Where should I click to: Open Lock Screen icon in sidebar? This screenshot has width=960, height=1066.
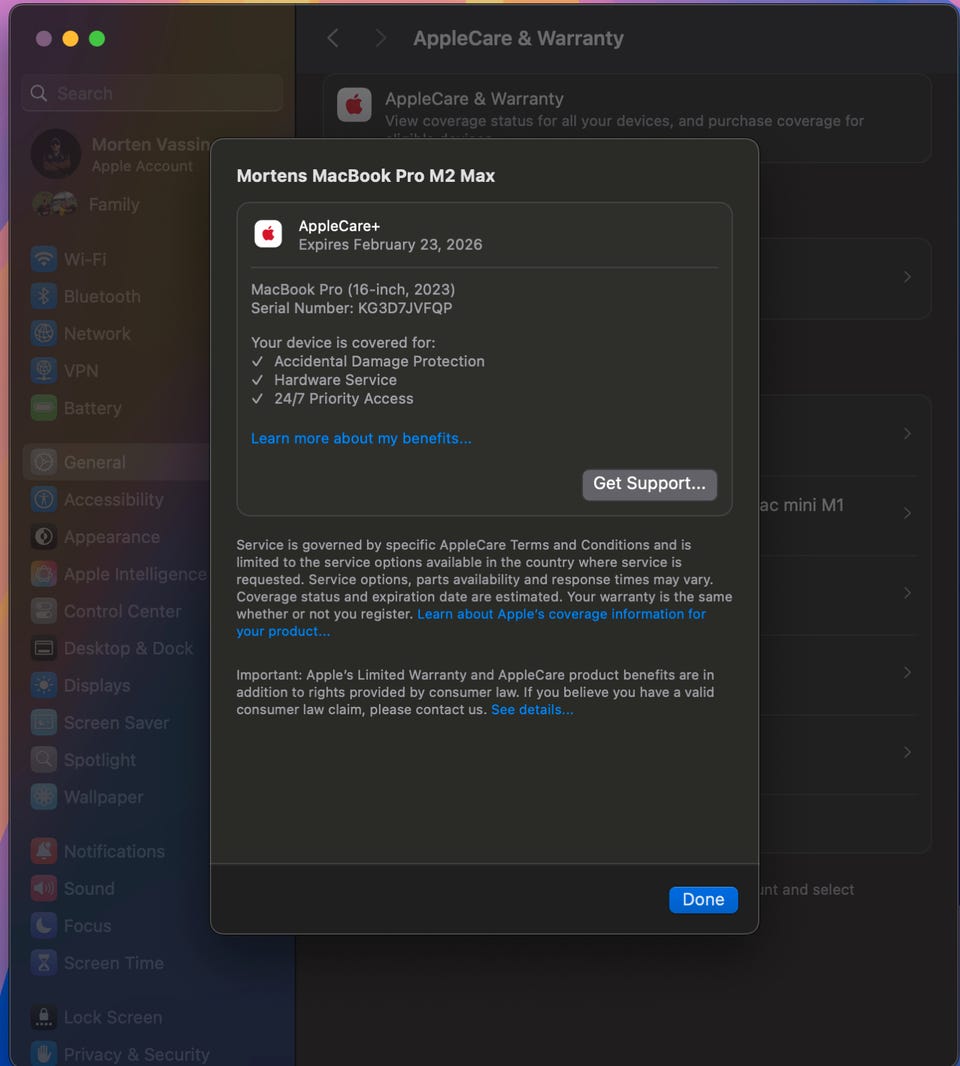click(44, 1017)
